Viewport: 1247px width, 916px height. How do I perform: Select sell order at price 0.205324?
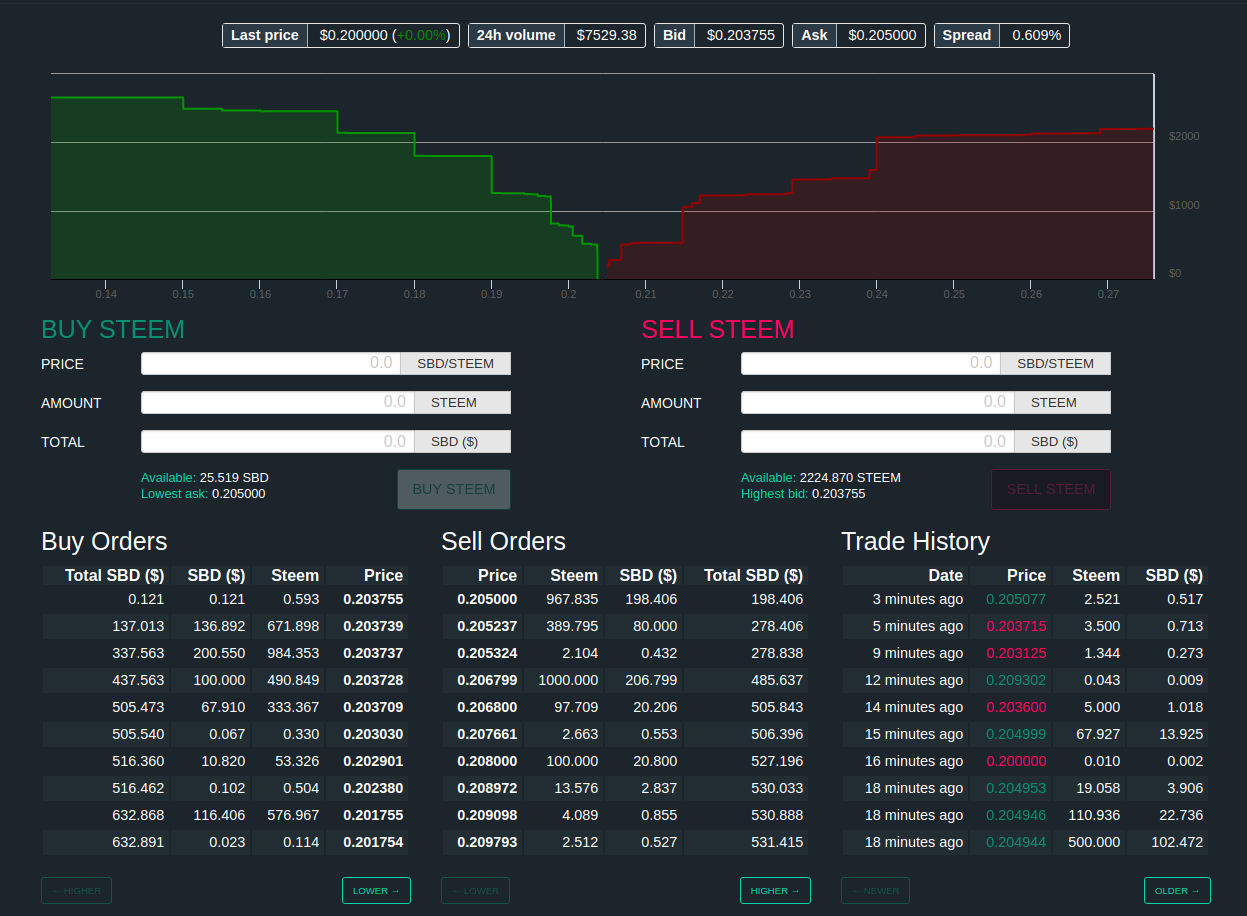click(625, 653)
